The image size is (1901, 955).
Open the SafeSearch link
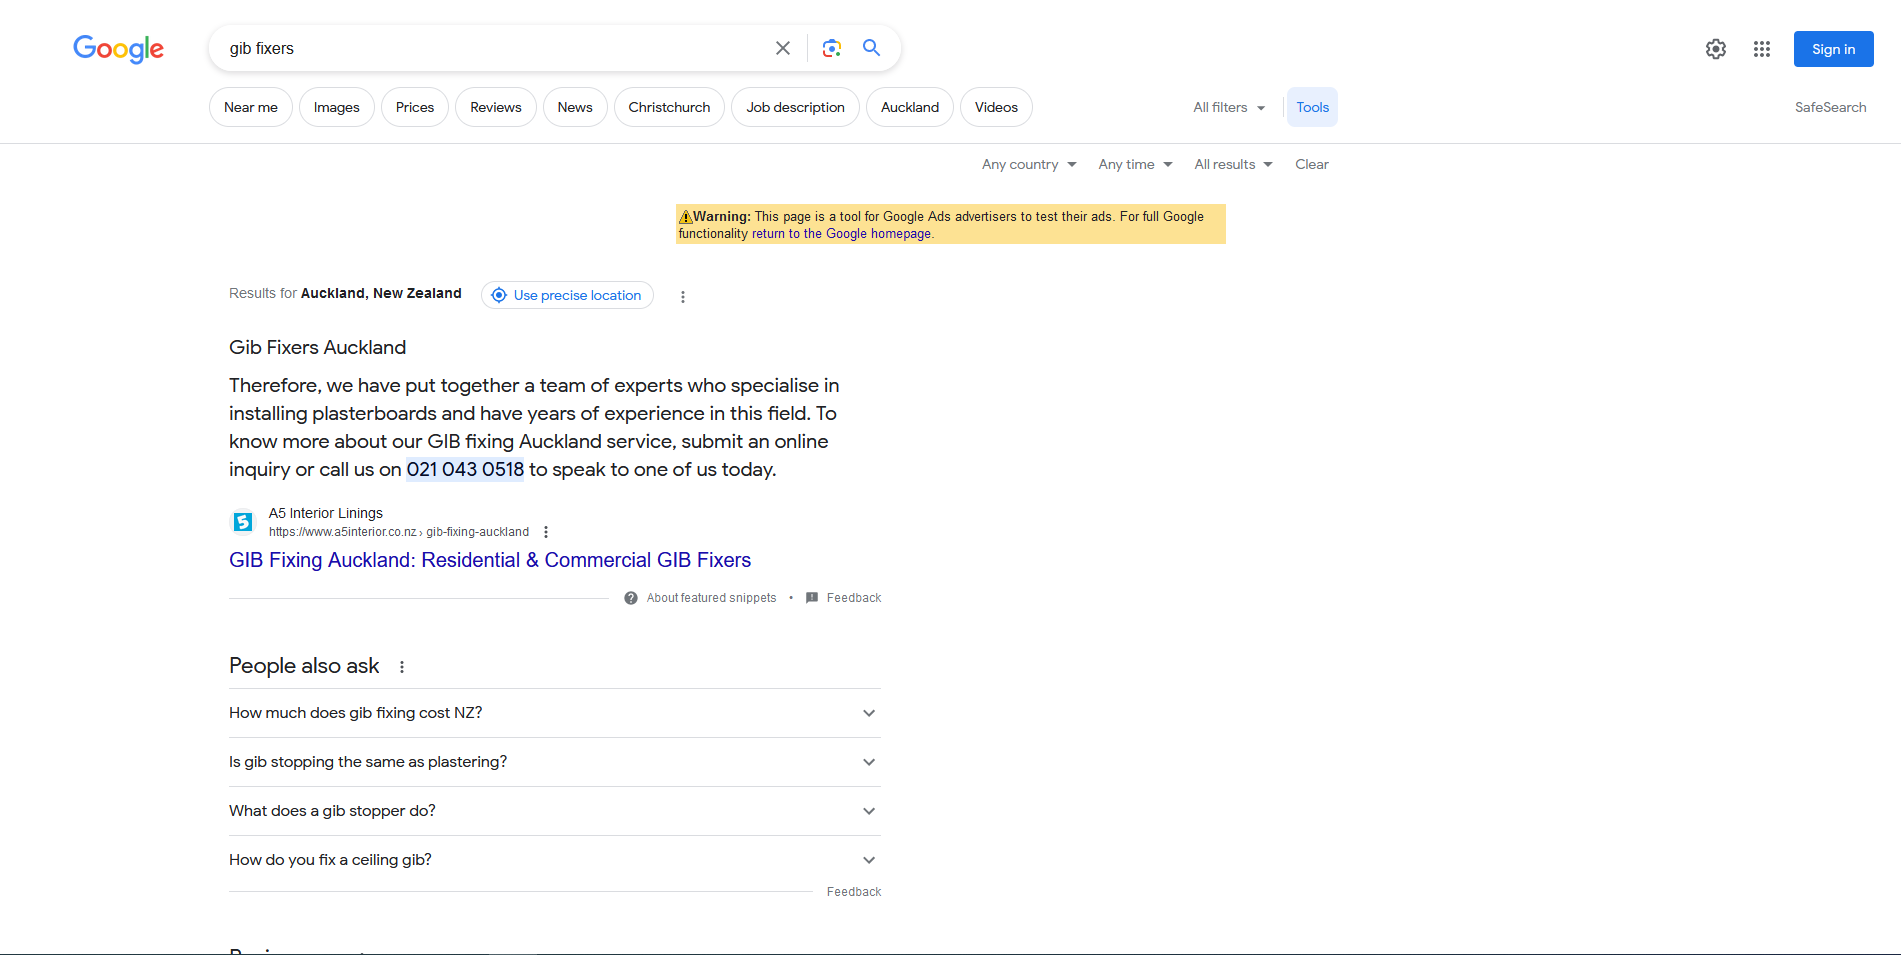(x=1830, y=107)
